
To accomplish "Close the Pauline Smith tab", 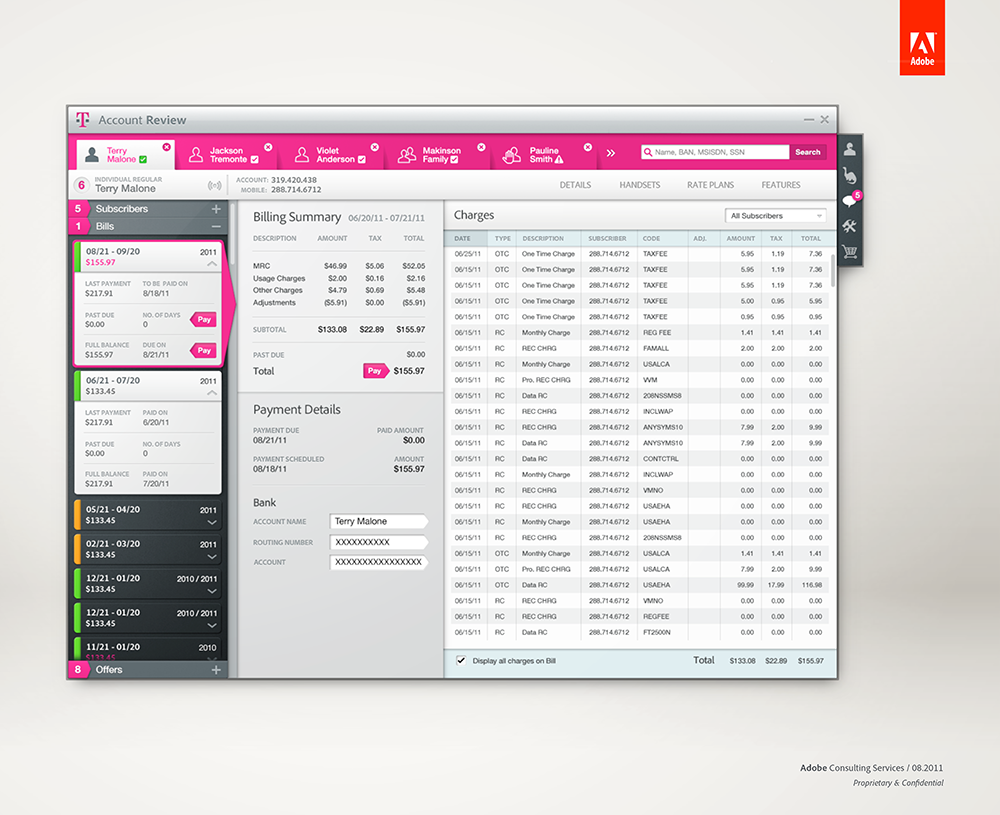I will (x=588, y=147).
